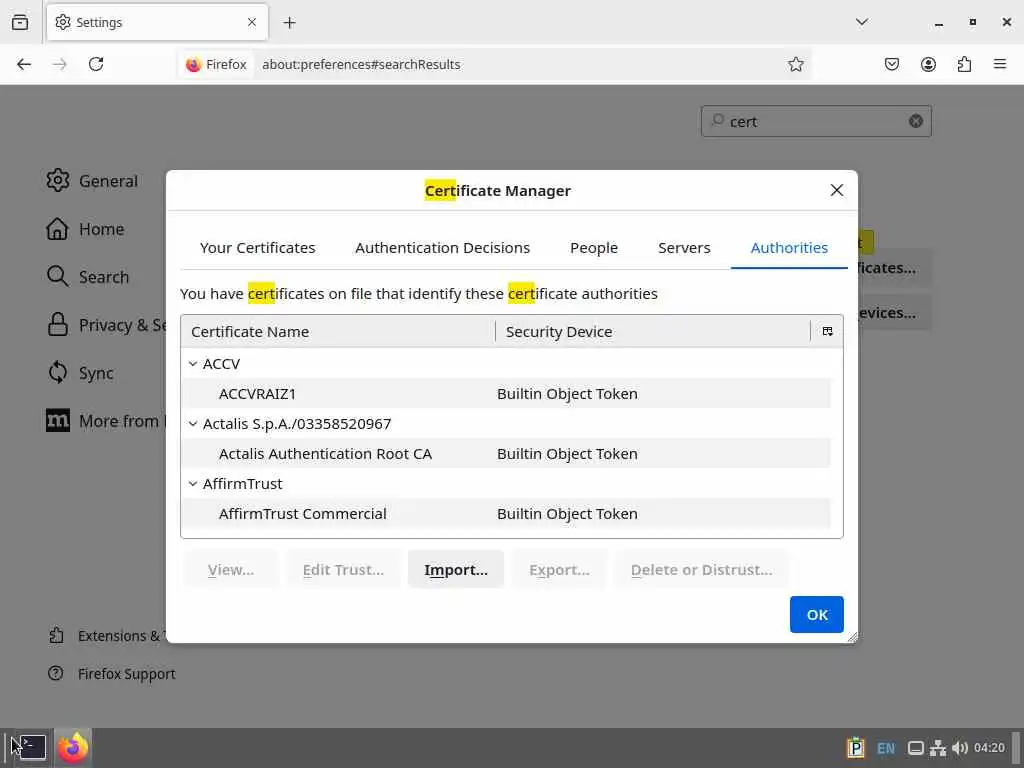Viewport: 1024px width, 768px height.
Task: Click the display tray icon
Action: [916, 748]
